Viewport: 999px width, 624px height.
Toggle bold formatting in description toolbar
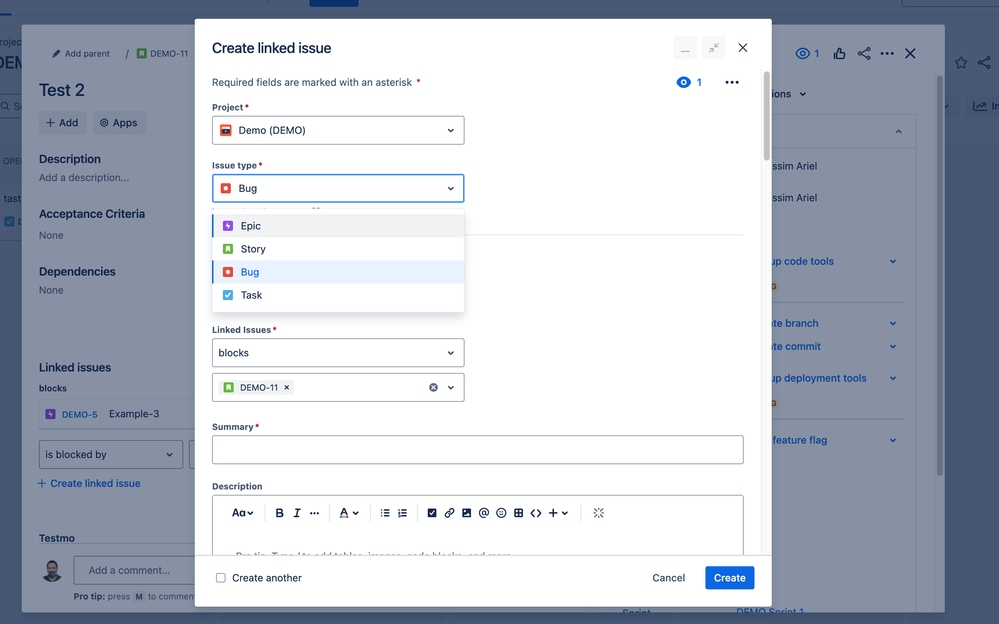point(279,513)
